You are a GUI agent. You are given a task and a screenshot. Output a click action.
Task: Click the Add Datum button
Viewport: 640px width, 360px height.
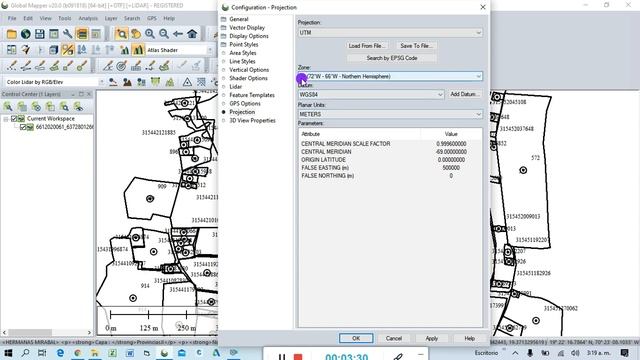coord(464,94)
